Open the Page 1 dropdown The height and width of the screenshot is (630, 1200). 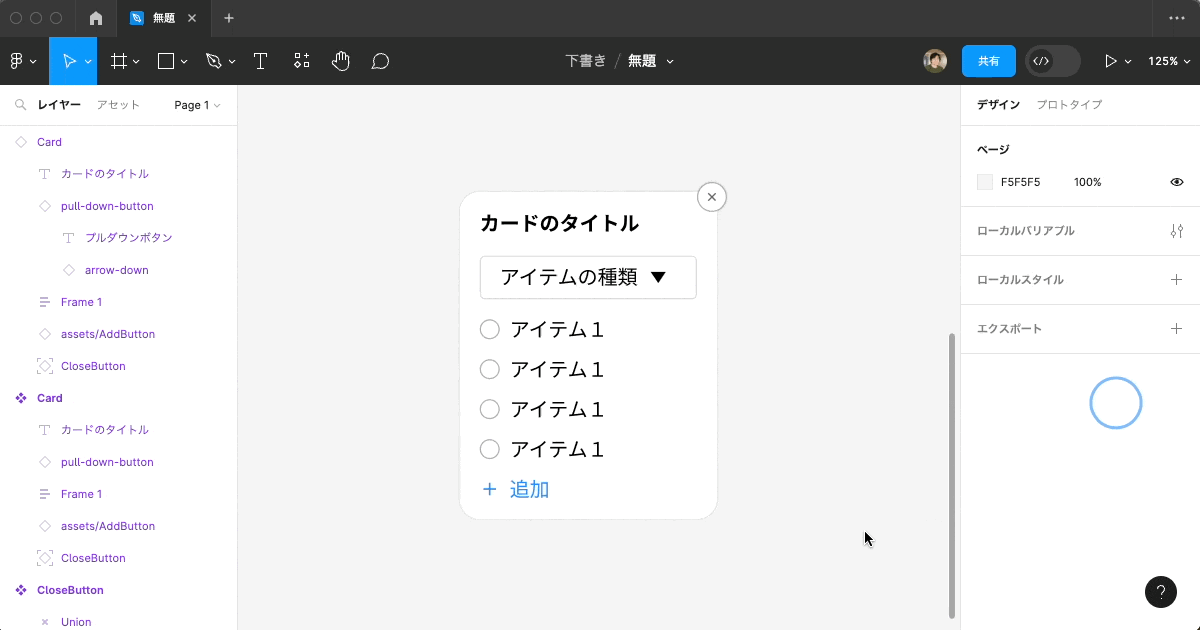coord(197,105)
